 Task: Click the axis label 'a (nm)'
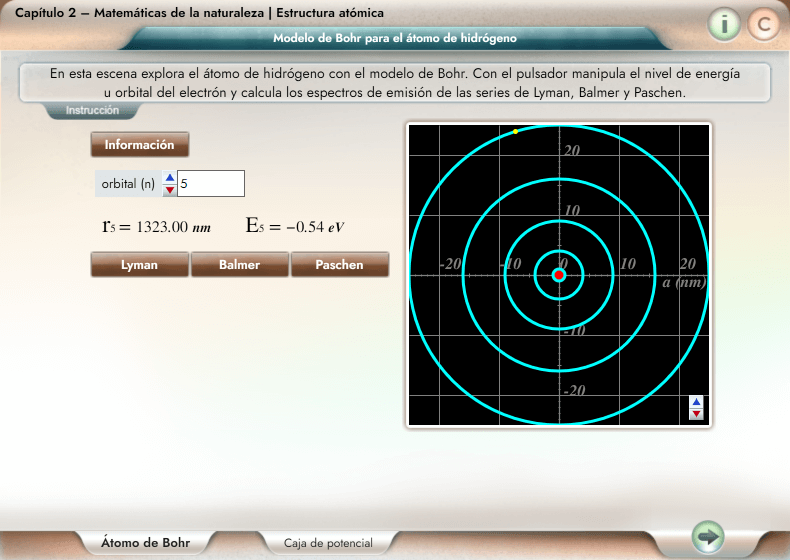[684, 282]
